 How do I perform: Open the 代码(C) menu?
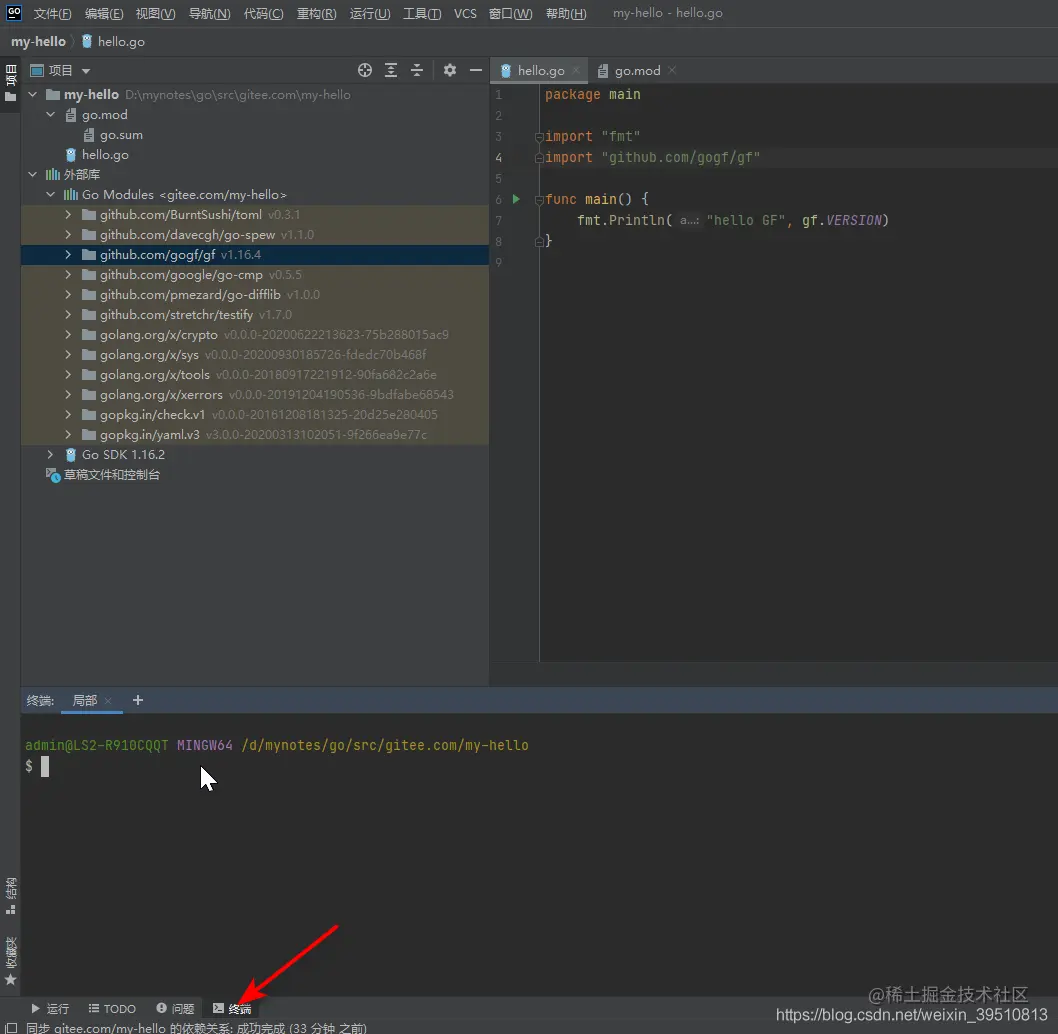pyautogui.click(x=263, y=13)
